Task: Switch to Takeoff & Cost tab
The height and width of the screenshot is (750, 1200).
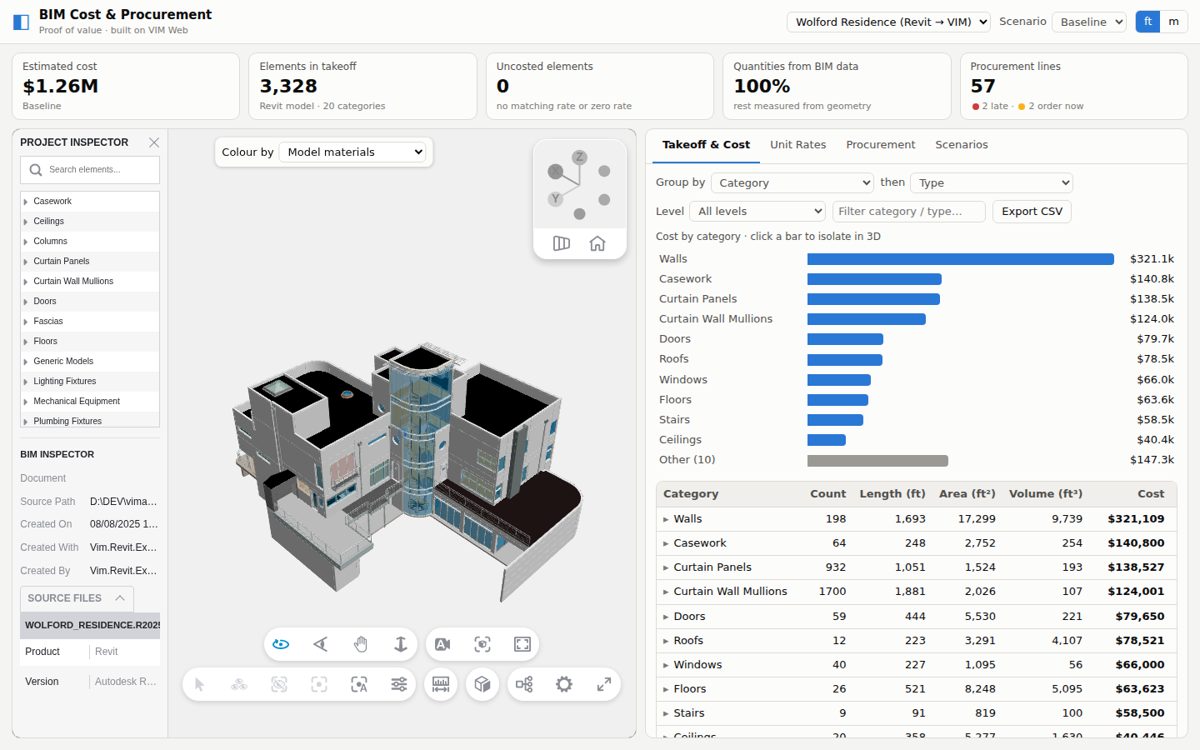Action: [x=706, y=145]
